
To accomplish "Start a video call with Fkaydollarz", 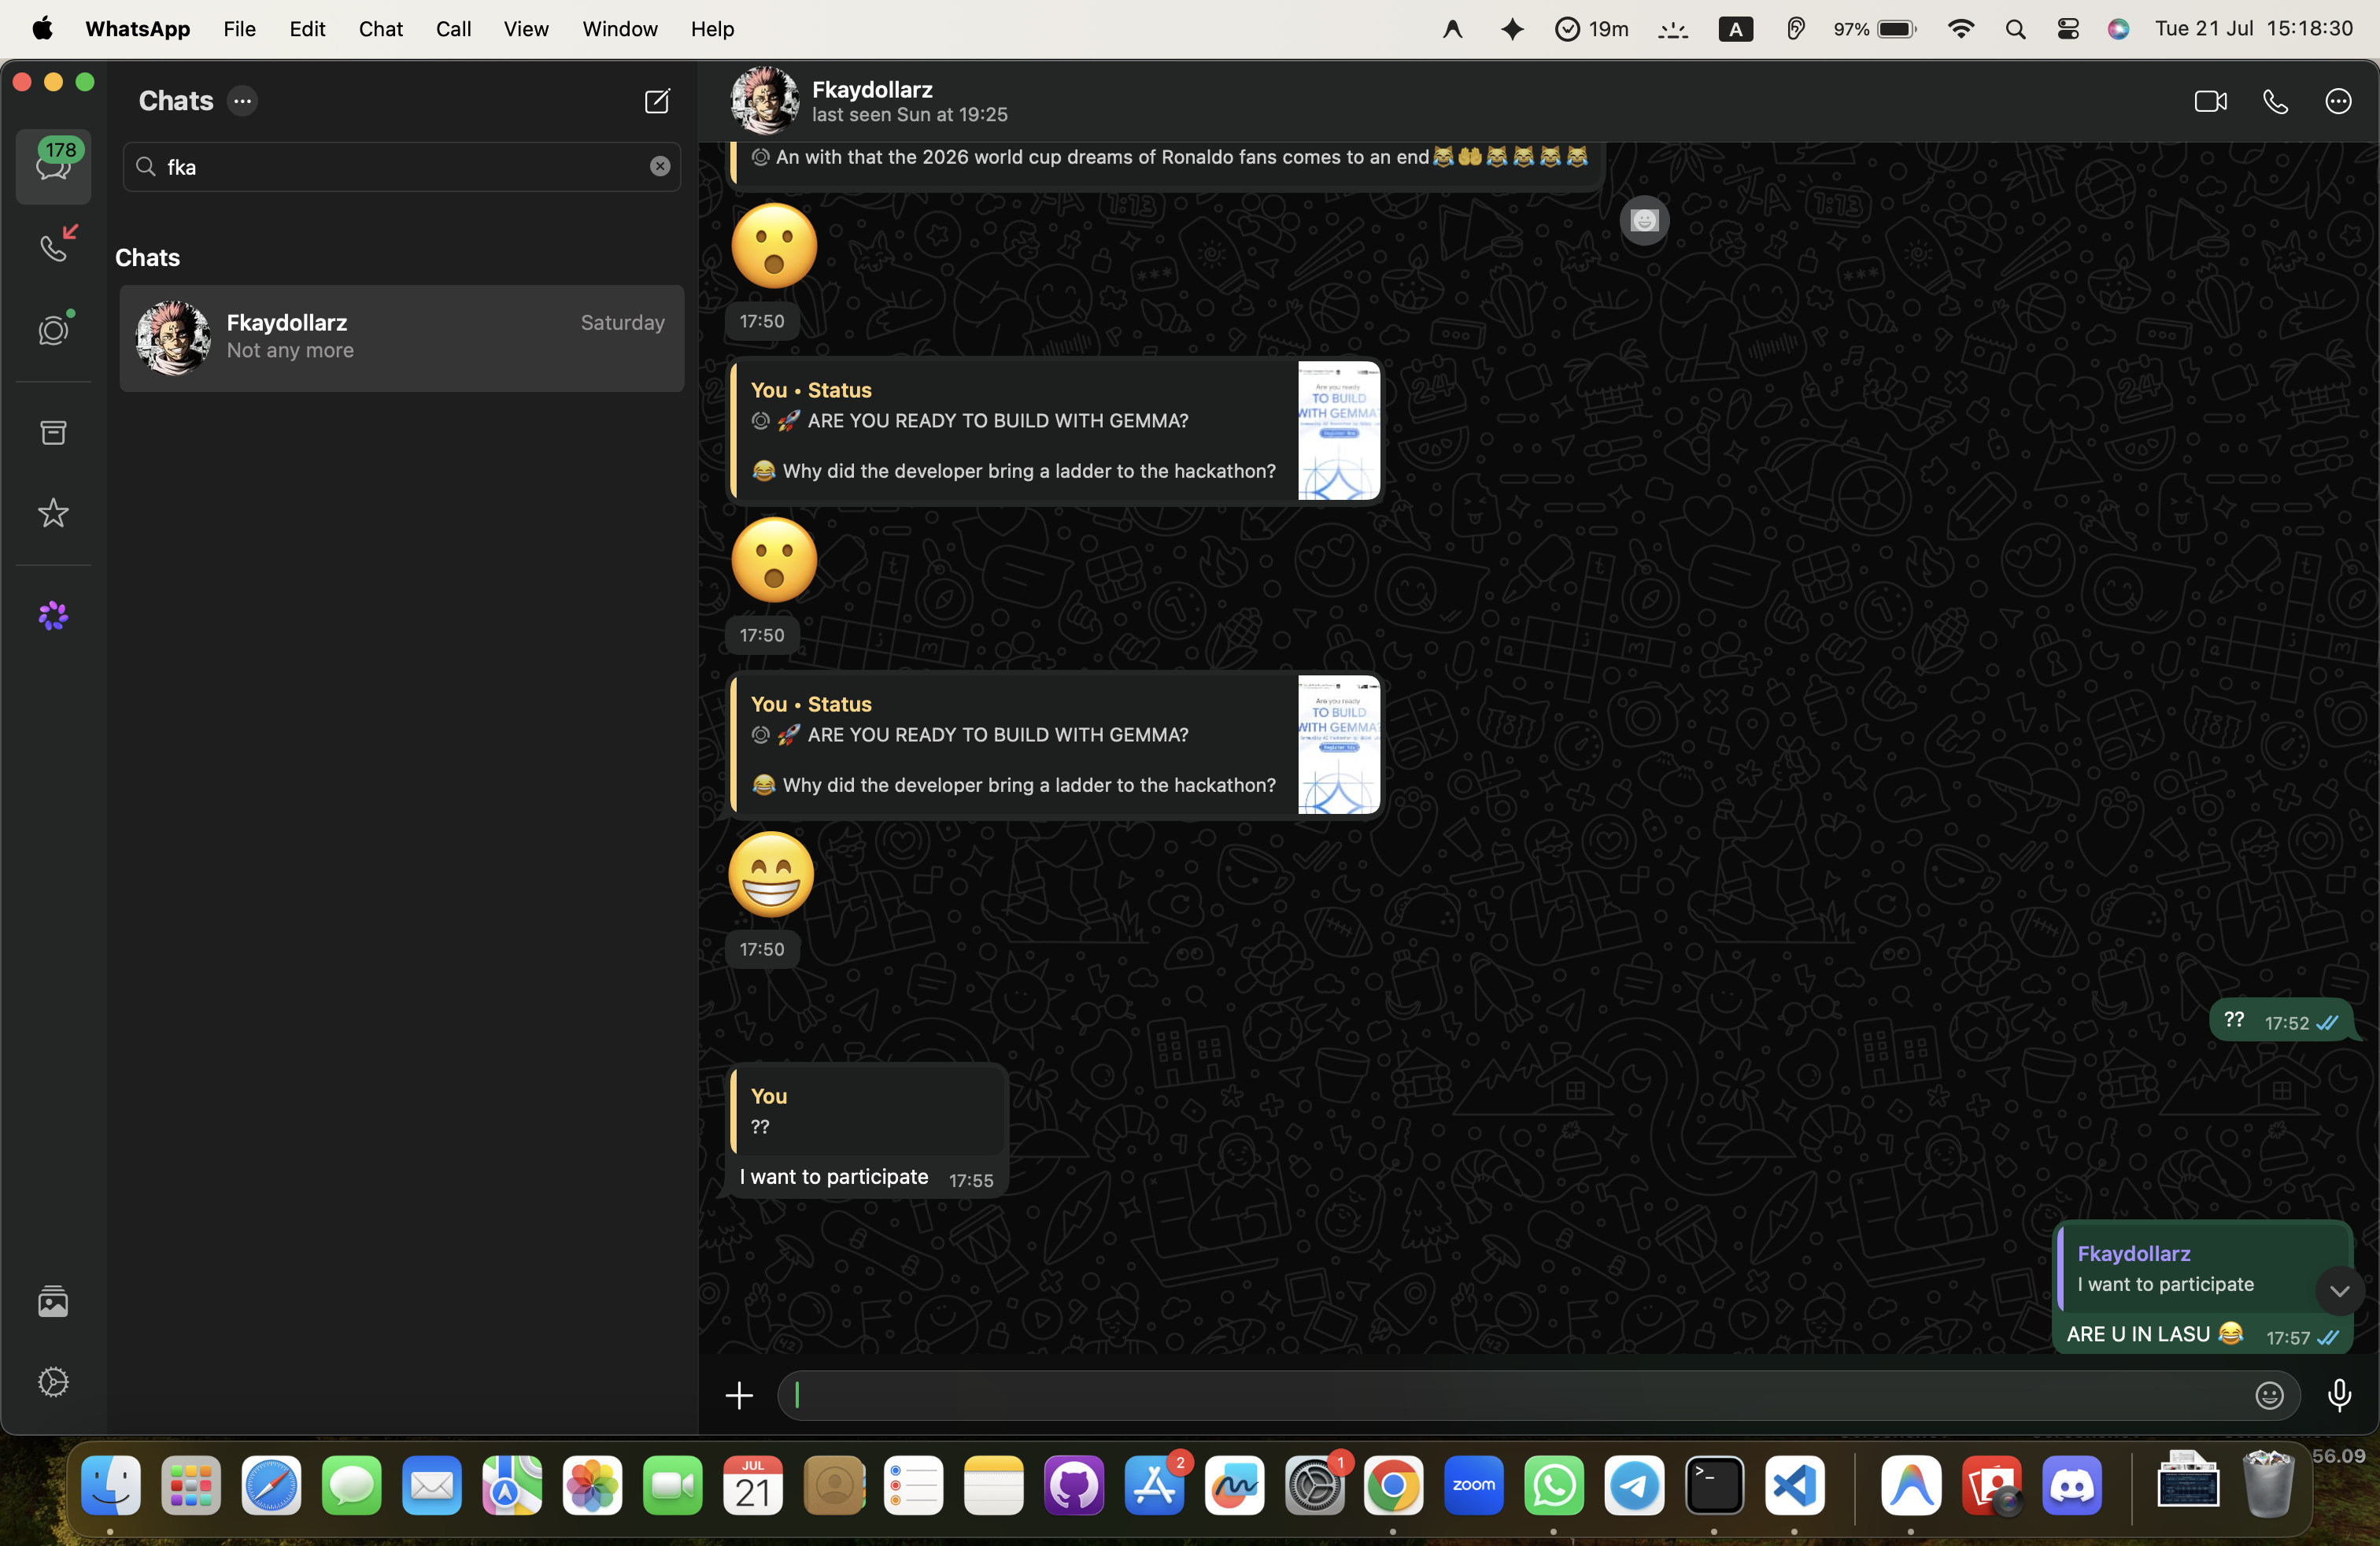I will click(2210, 101).
